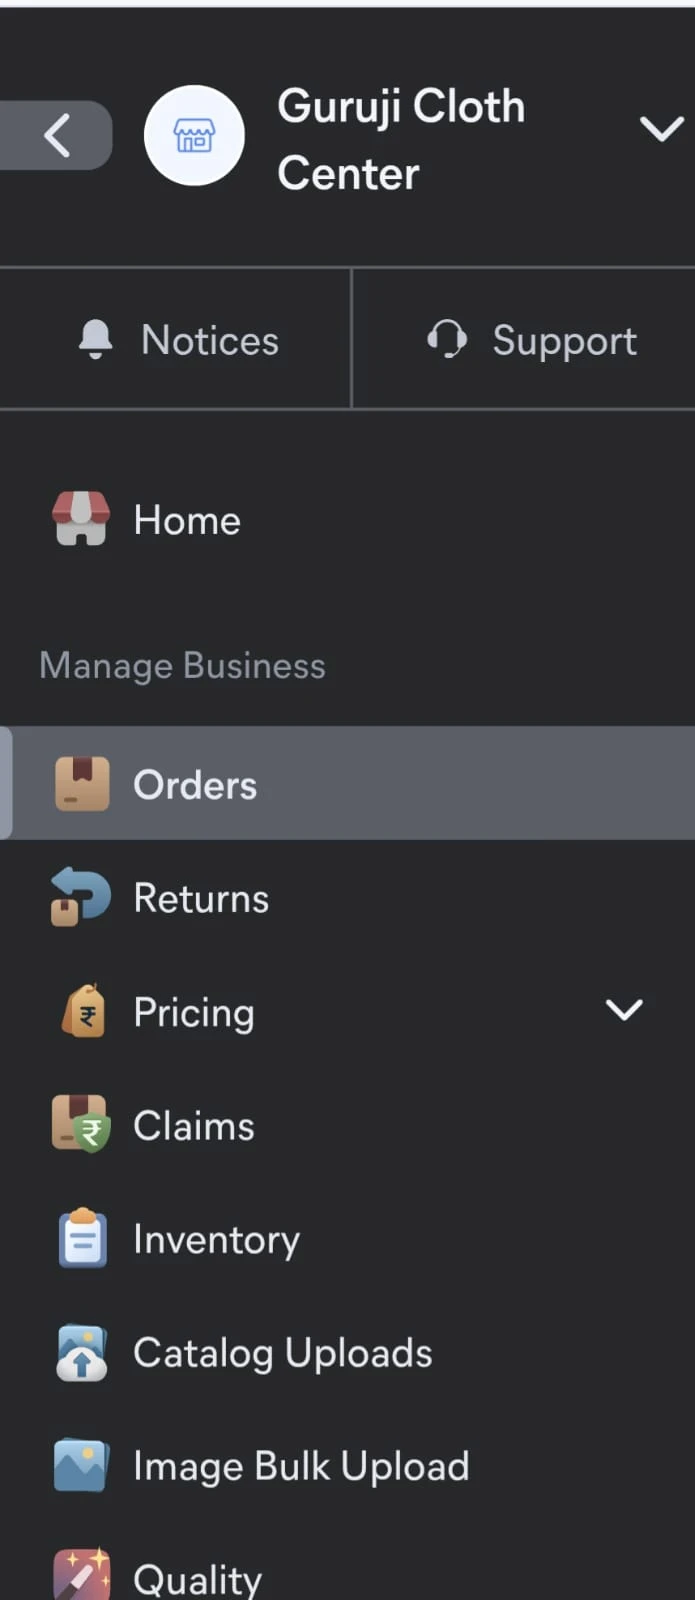Select Returns in the sidebar menu
The image size is (695, 1600).
(201, 898)
